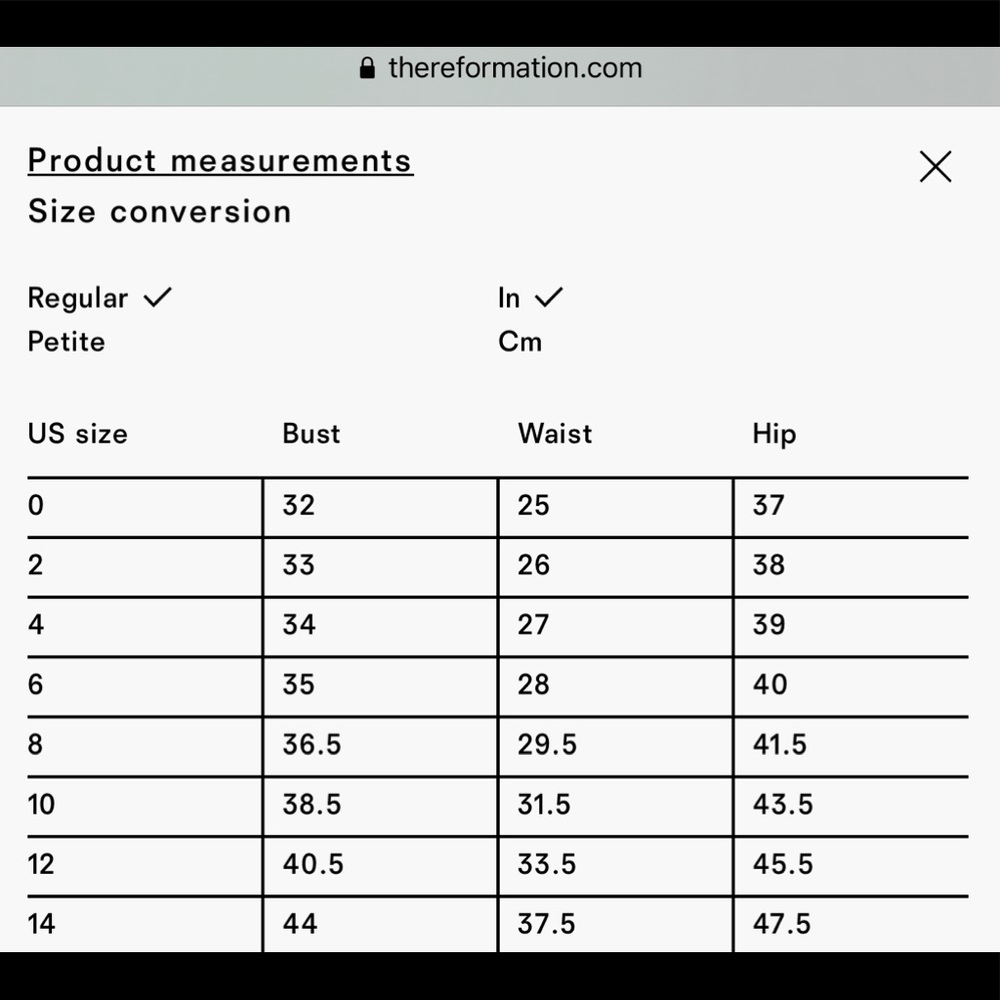Click the Waist column header
1000x1000 pixels.
tap(555, 434)
